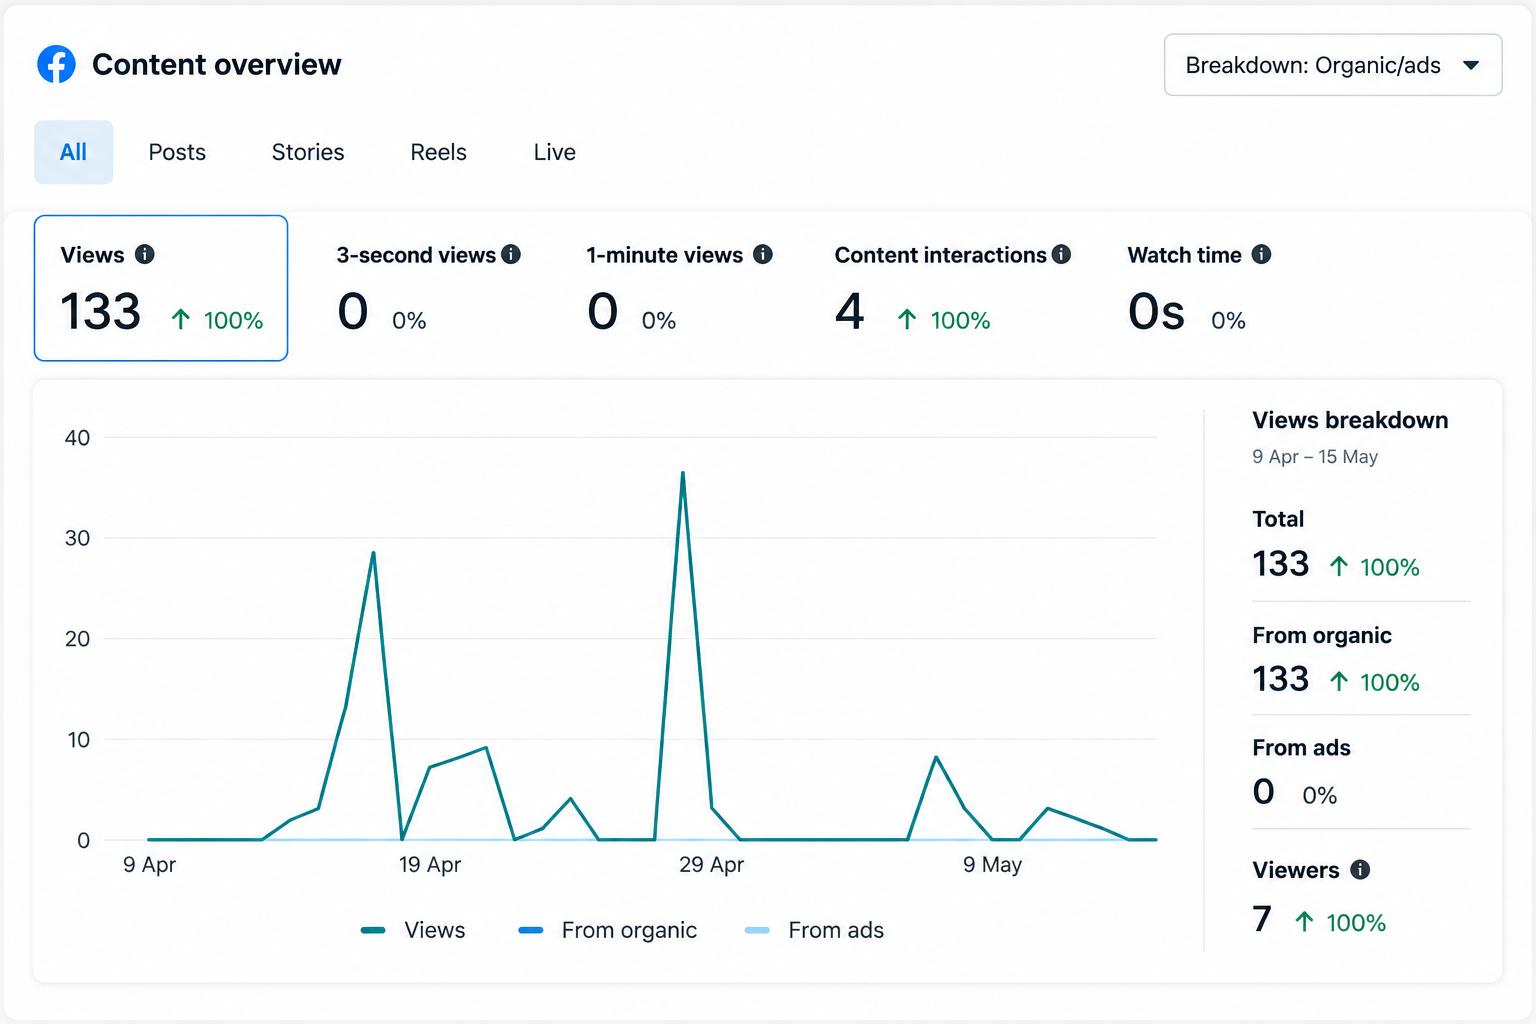The width and height of the screenshot is (1536, 1024).
Task: Click the dropdown arrow in the Breakdown selector
Action: tap(1471, 65)
